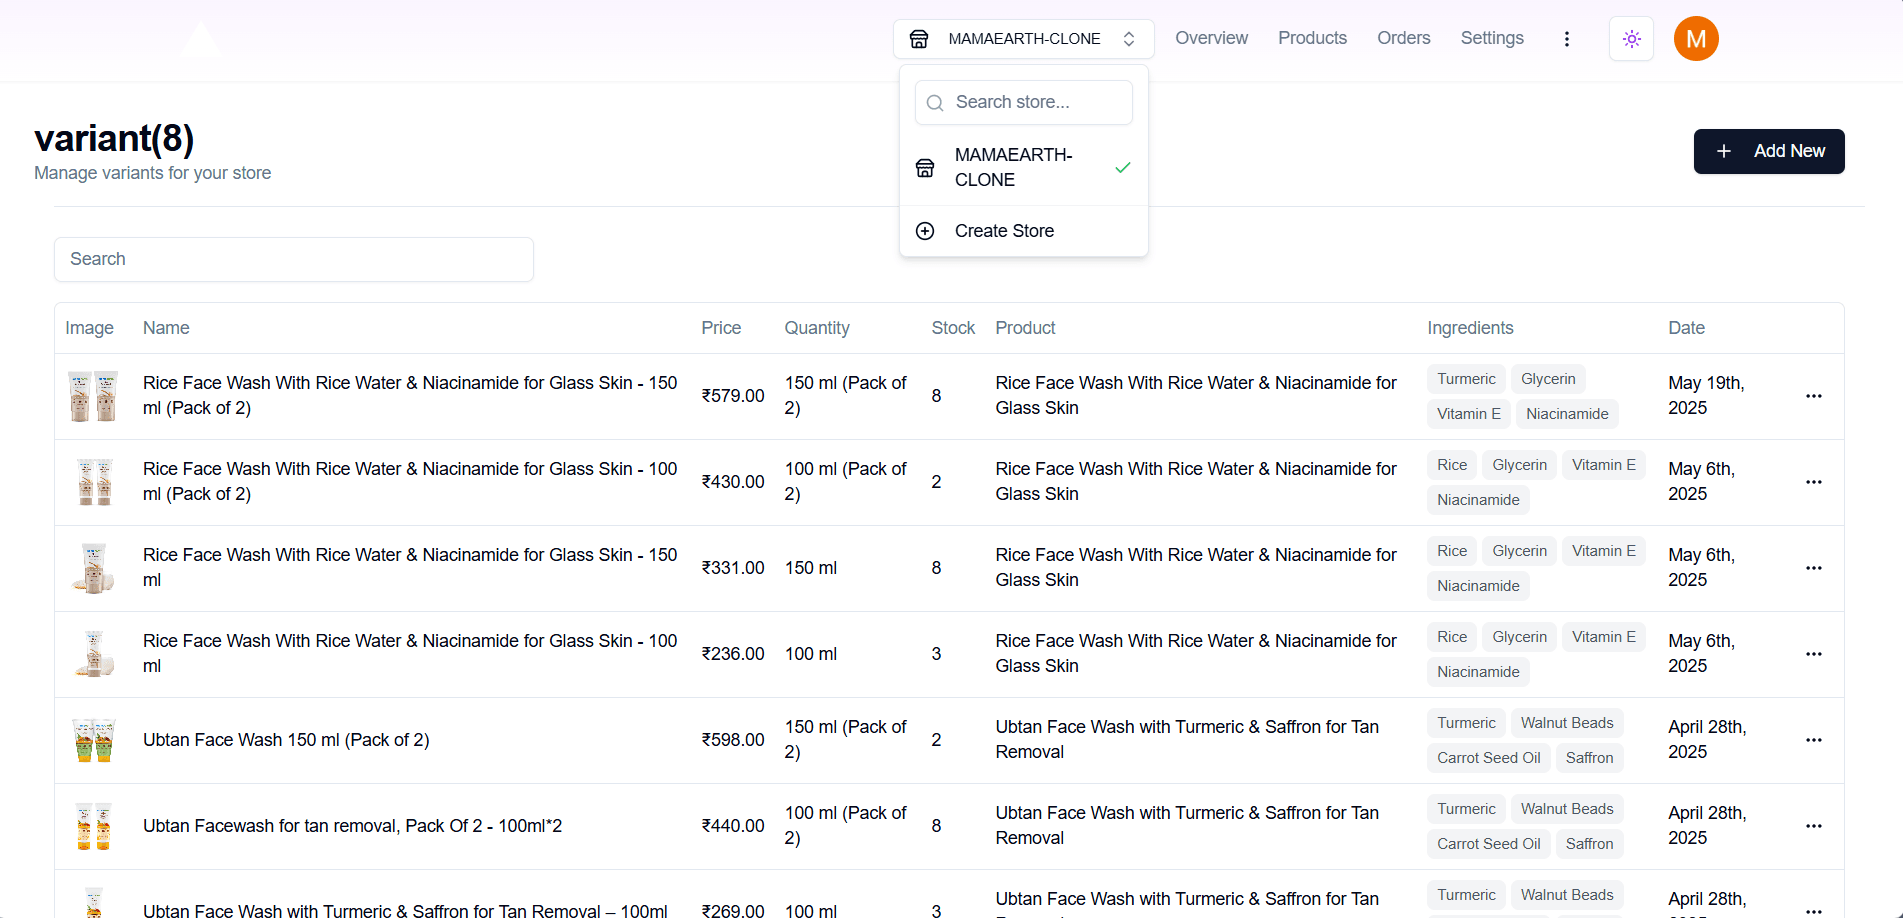Open actions menu for ₹430.00 variant row
This screenshot has height=918, width=1903.
coord(1813,482)
